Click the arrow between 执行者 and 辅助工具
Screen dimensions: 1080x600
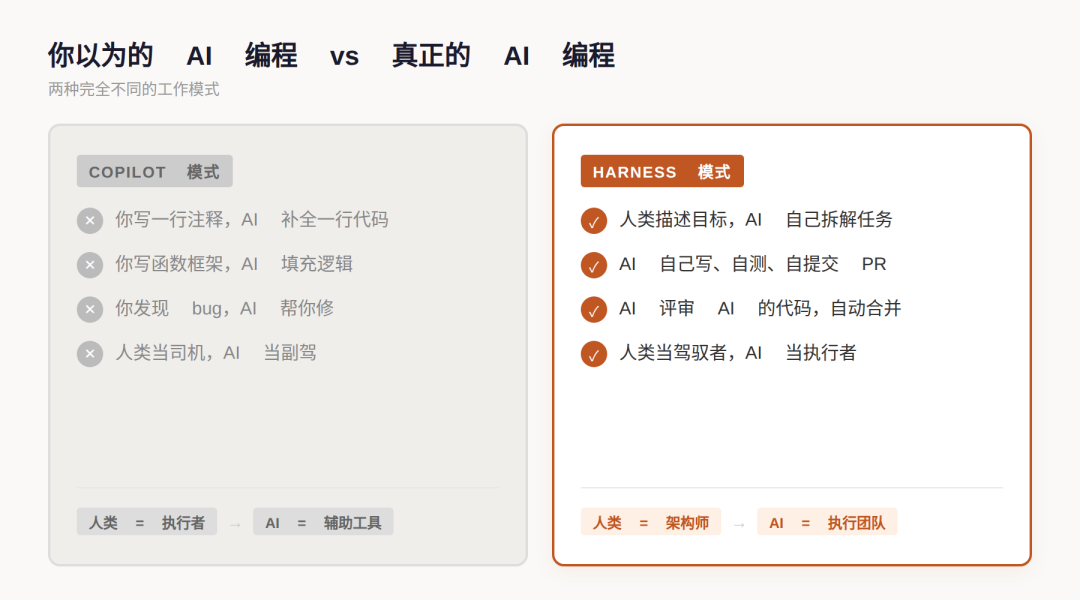click(235, 524)
